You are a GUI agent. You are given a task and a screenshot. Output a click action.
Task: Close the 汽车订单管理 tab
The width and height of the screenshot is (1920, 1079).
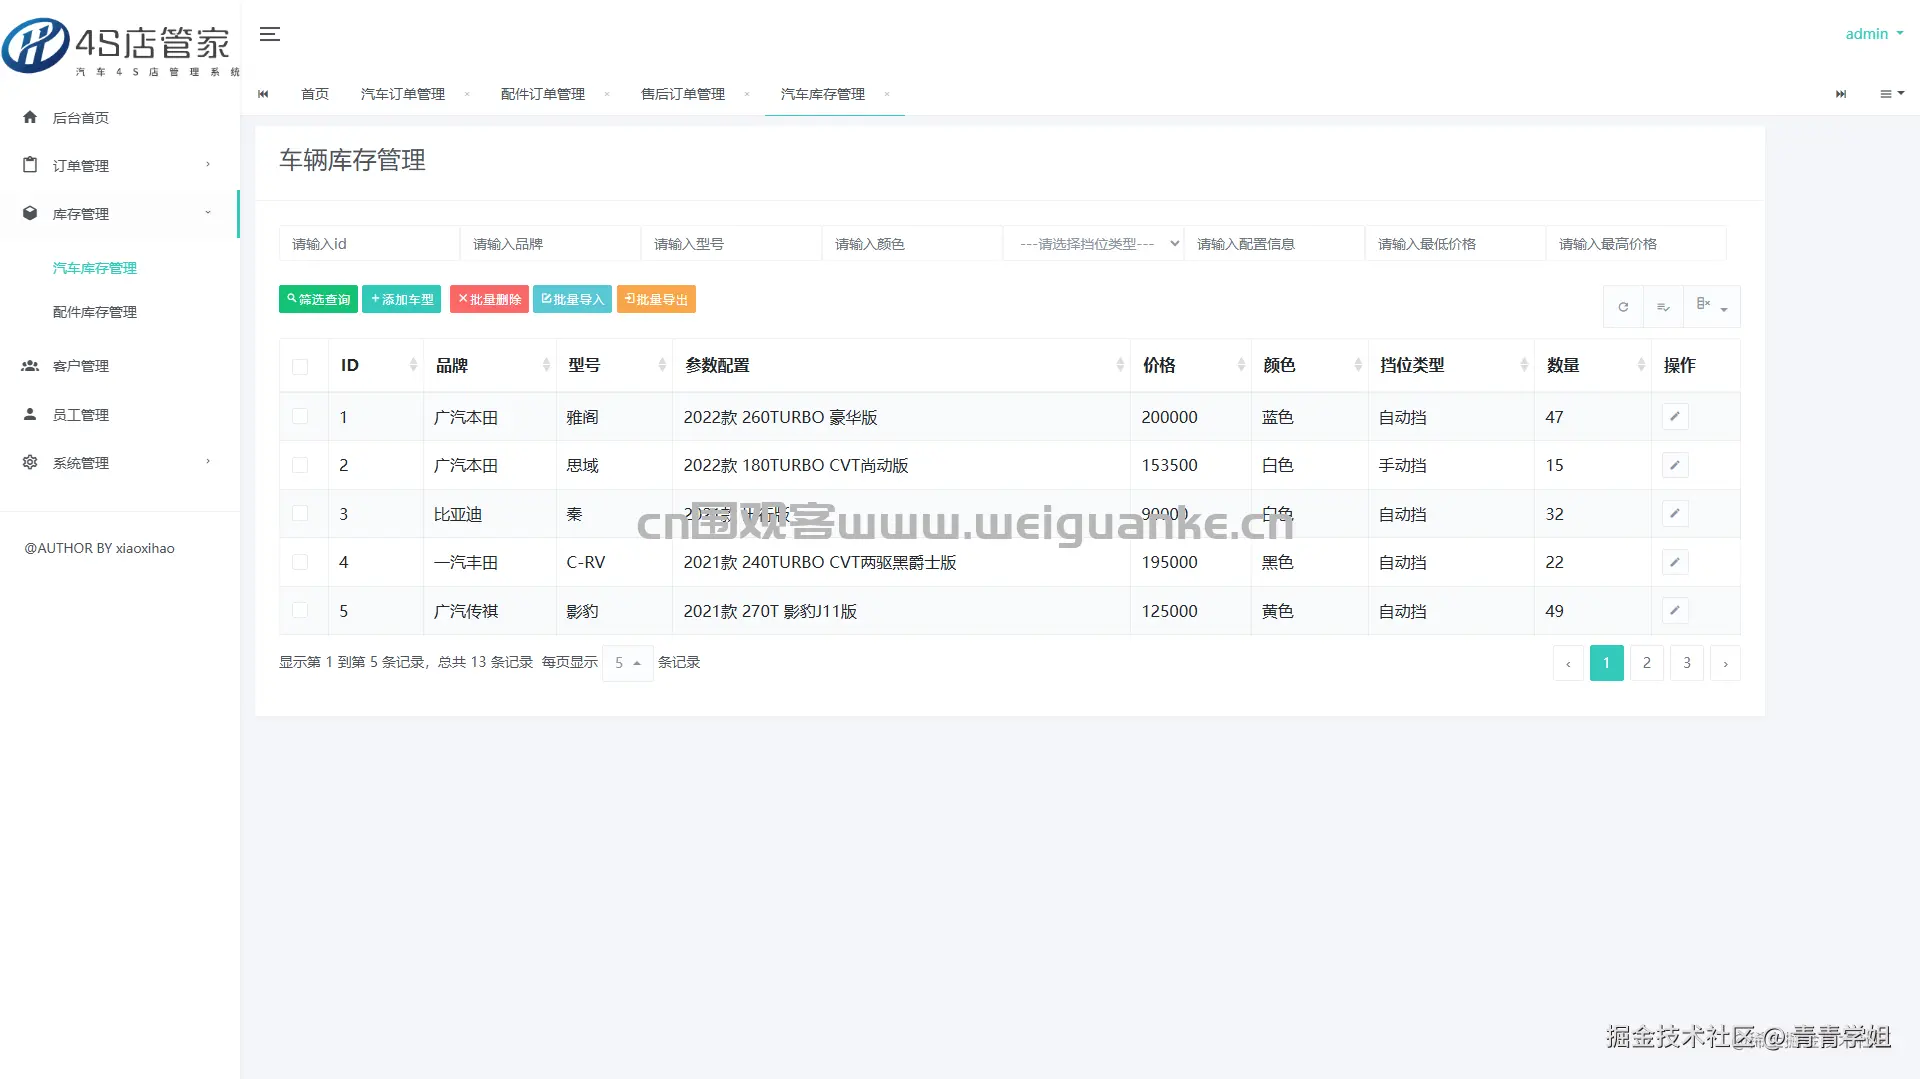coord(467,94)
